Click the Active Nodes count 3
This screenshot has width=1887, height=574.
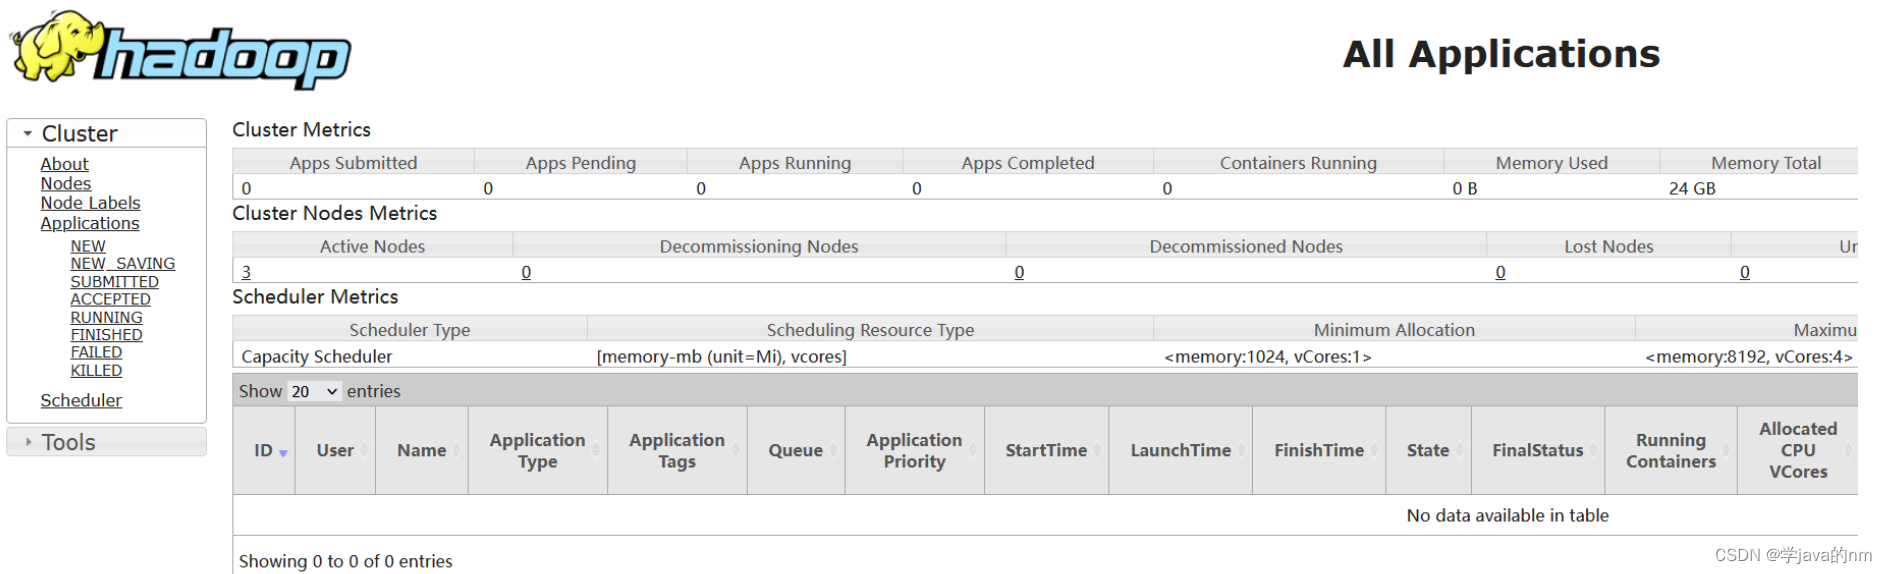(x=246, y=272)
